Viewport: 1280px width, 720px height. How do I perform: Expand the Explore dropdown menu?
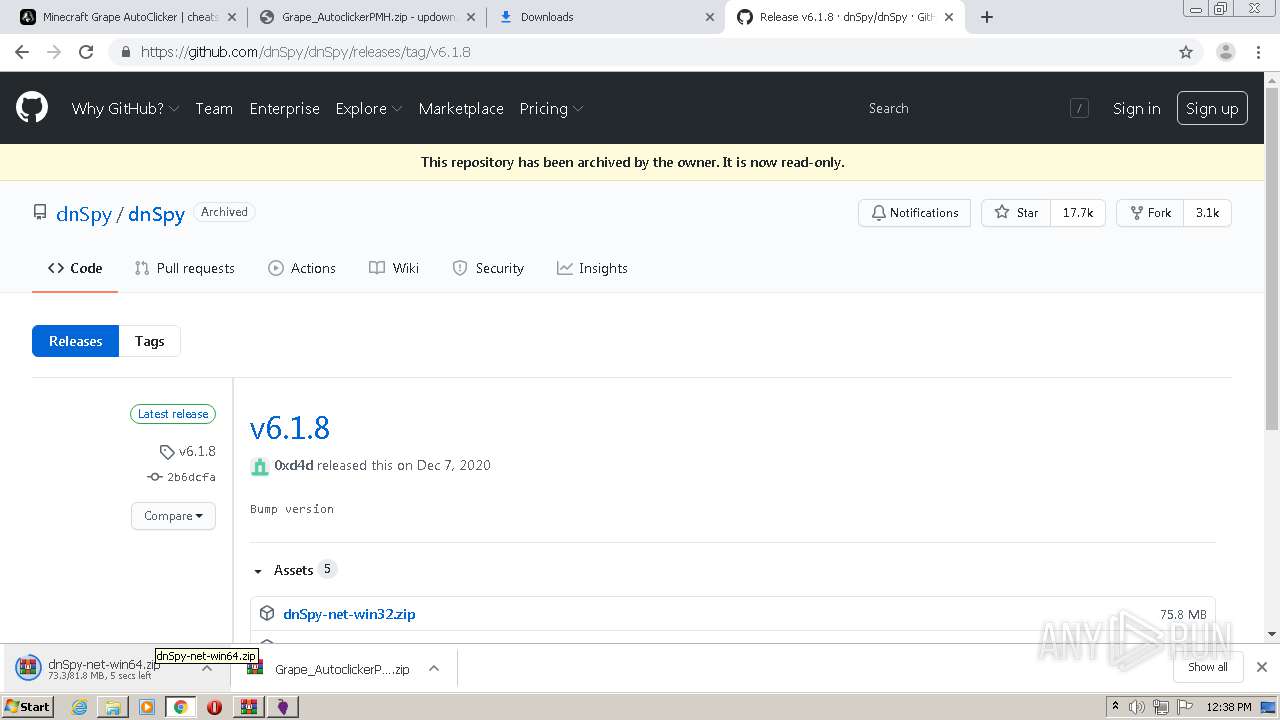coord(369,108)
